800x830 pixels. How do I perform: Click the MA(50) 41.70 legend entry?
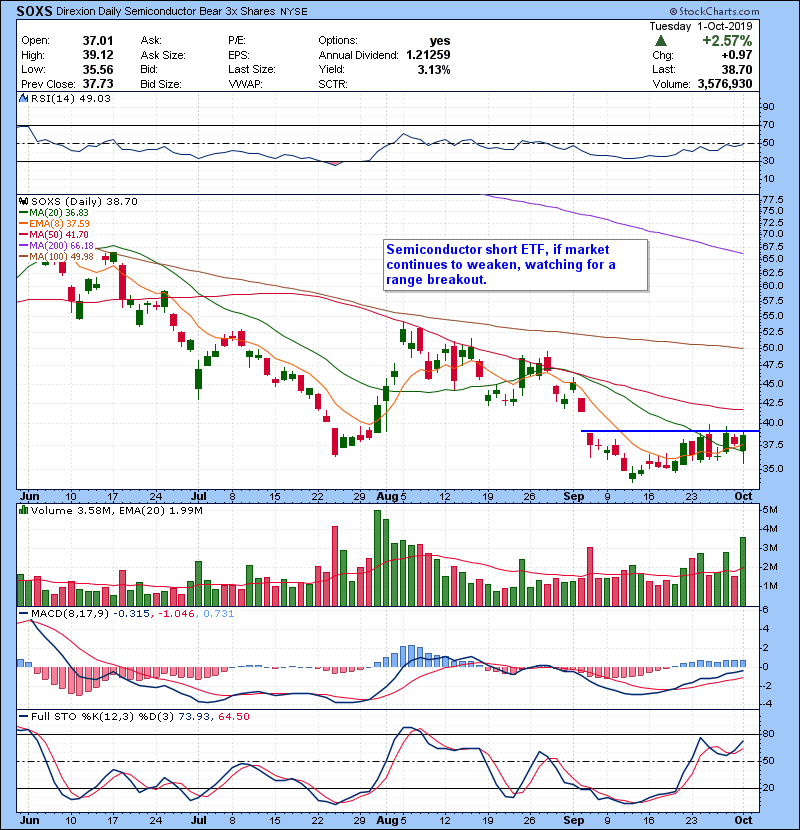[54, 234]
